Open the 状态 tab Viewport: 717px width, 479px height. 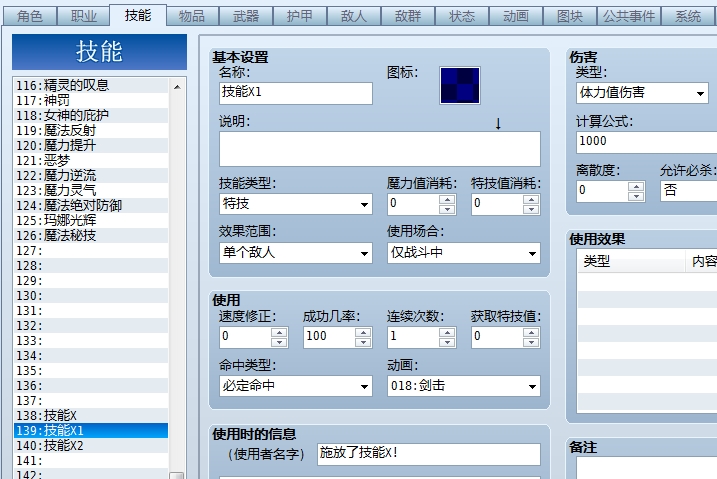click(461, 16)
